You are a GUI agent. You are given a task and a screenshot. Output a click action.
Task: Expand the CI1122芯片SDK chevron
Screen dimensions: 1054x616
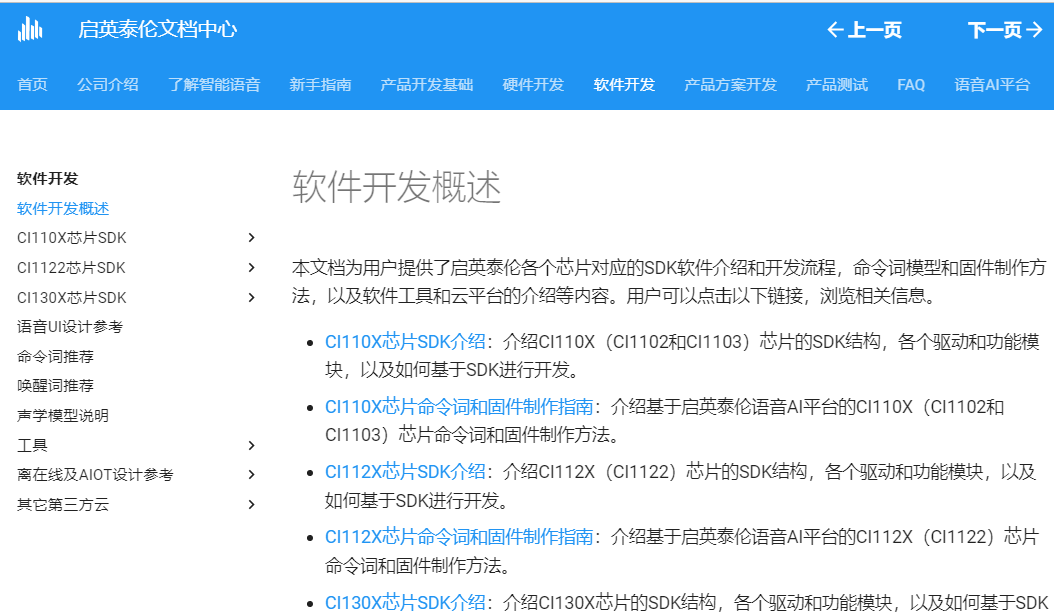tap(251, 267)
